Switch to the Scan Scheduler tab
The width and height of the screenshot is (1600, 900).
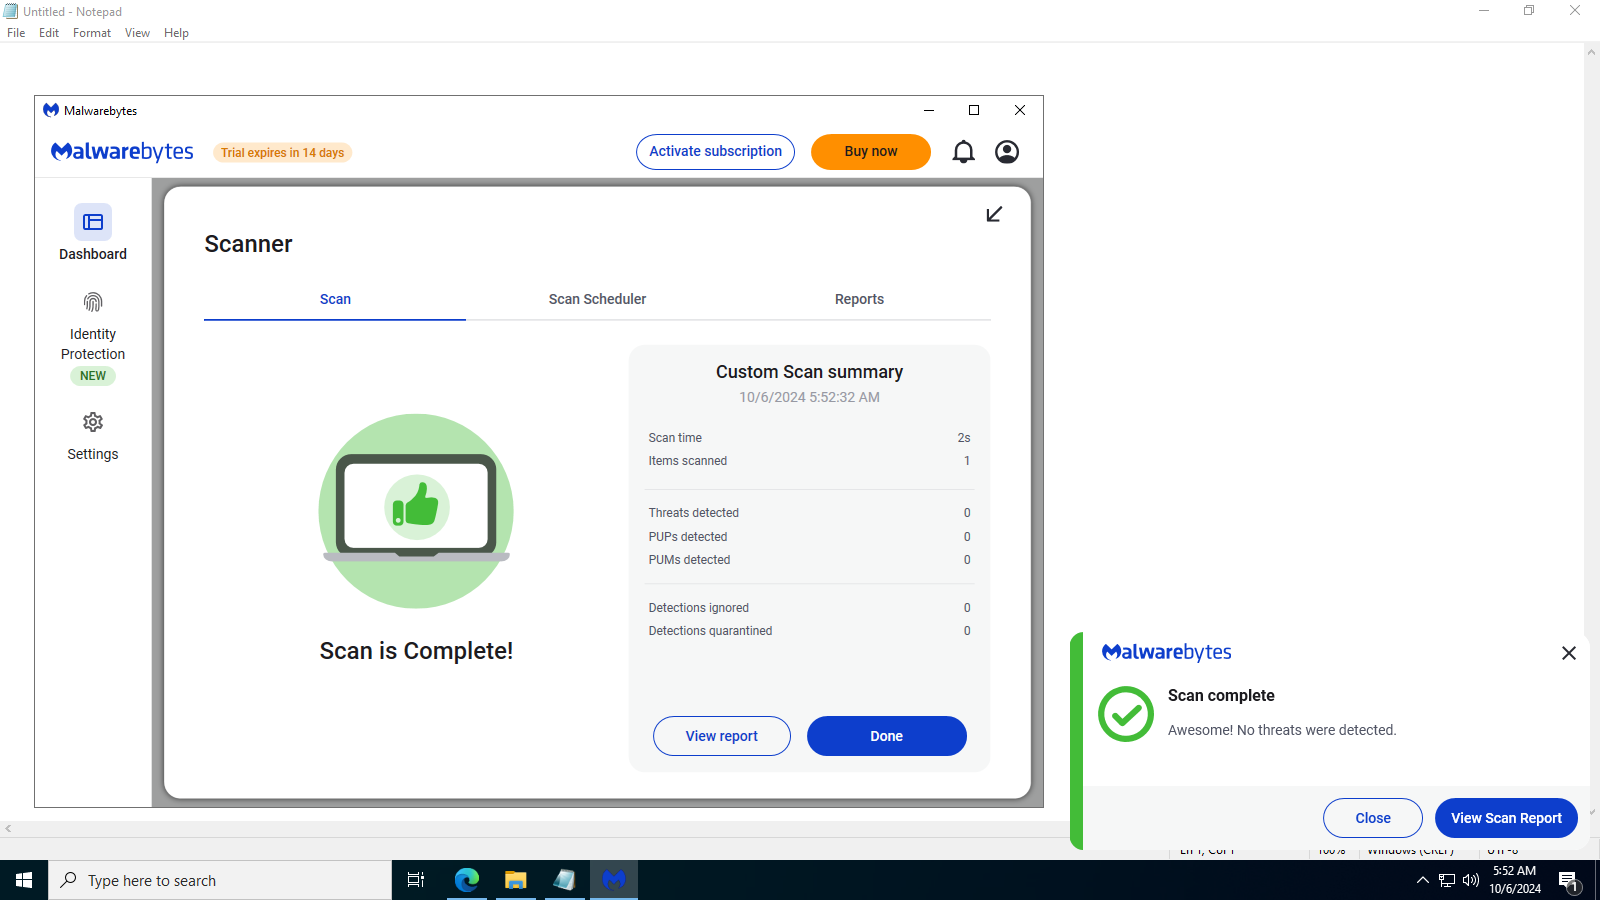point(597,299)
